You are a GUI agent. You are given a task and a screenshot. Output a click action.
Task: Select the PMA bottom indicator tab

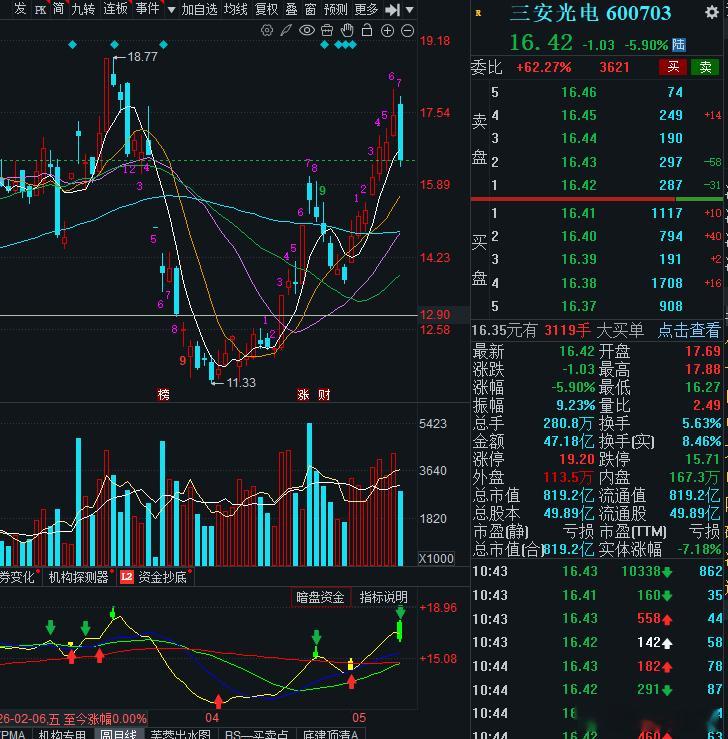click(13, 734)
